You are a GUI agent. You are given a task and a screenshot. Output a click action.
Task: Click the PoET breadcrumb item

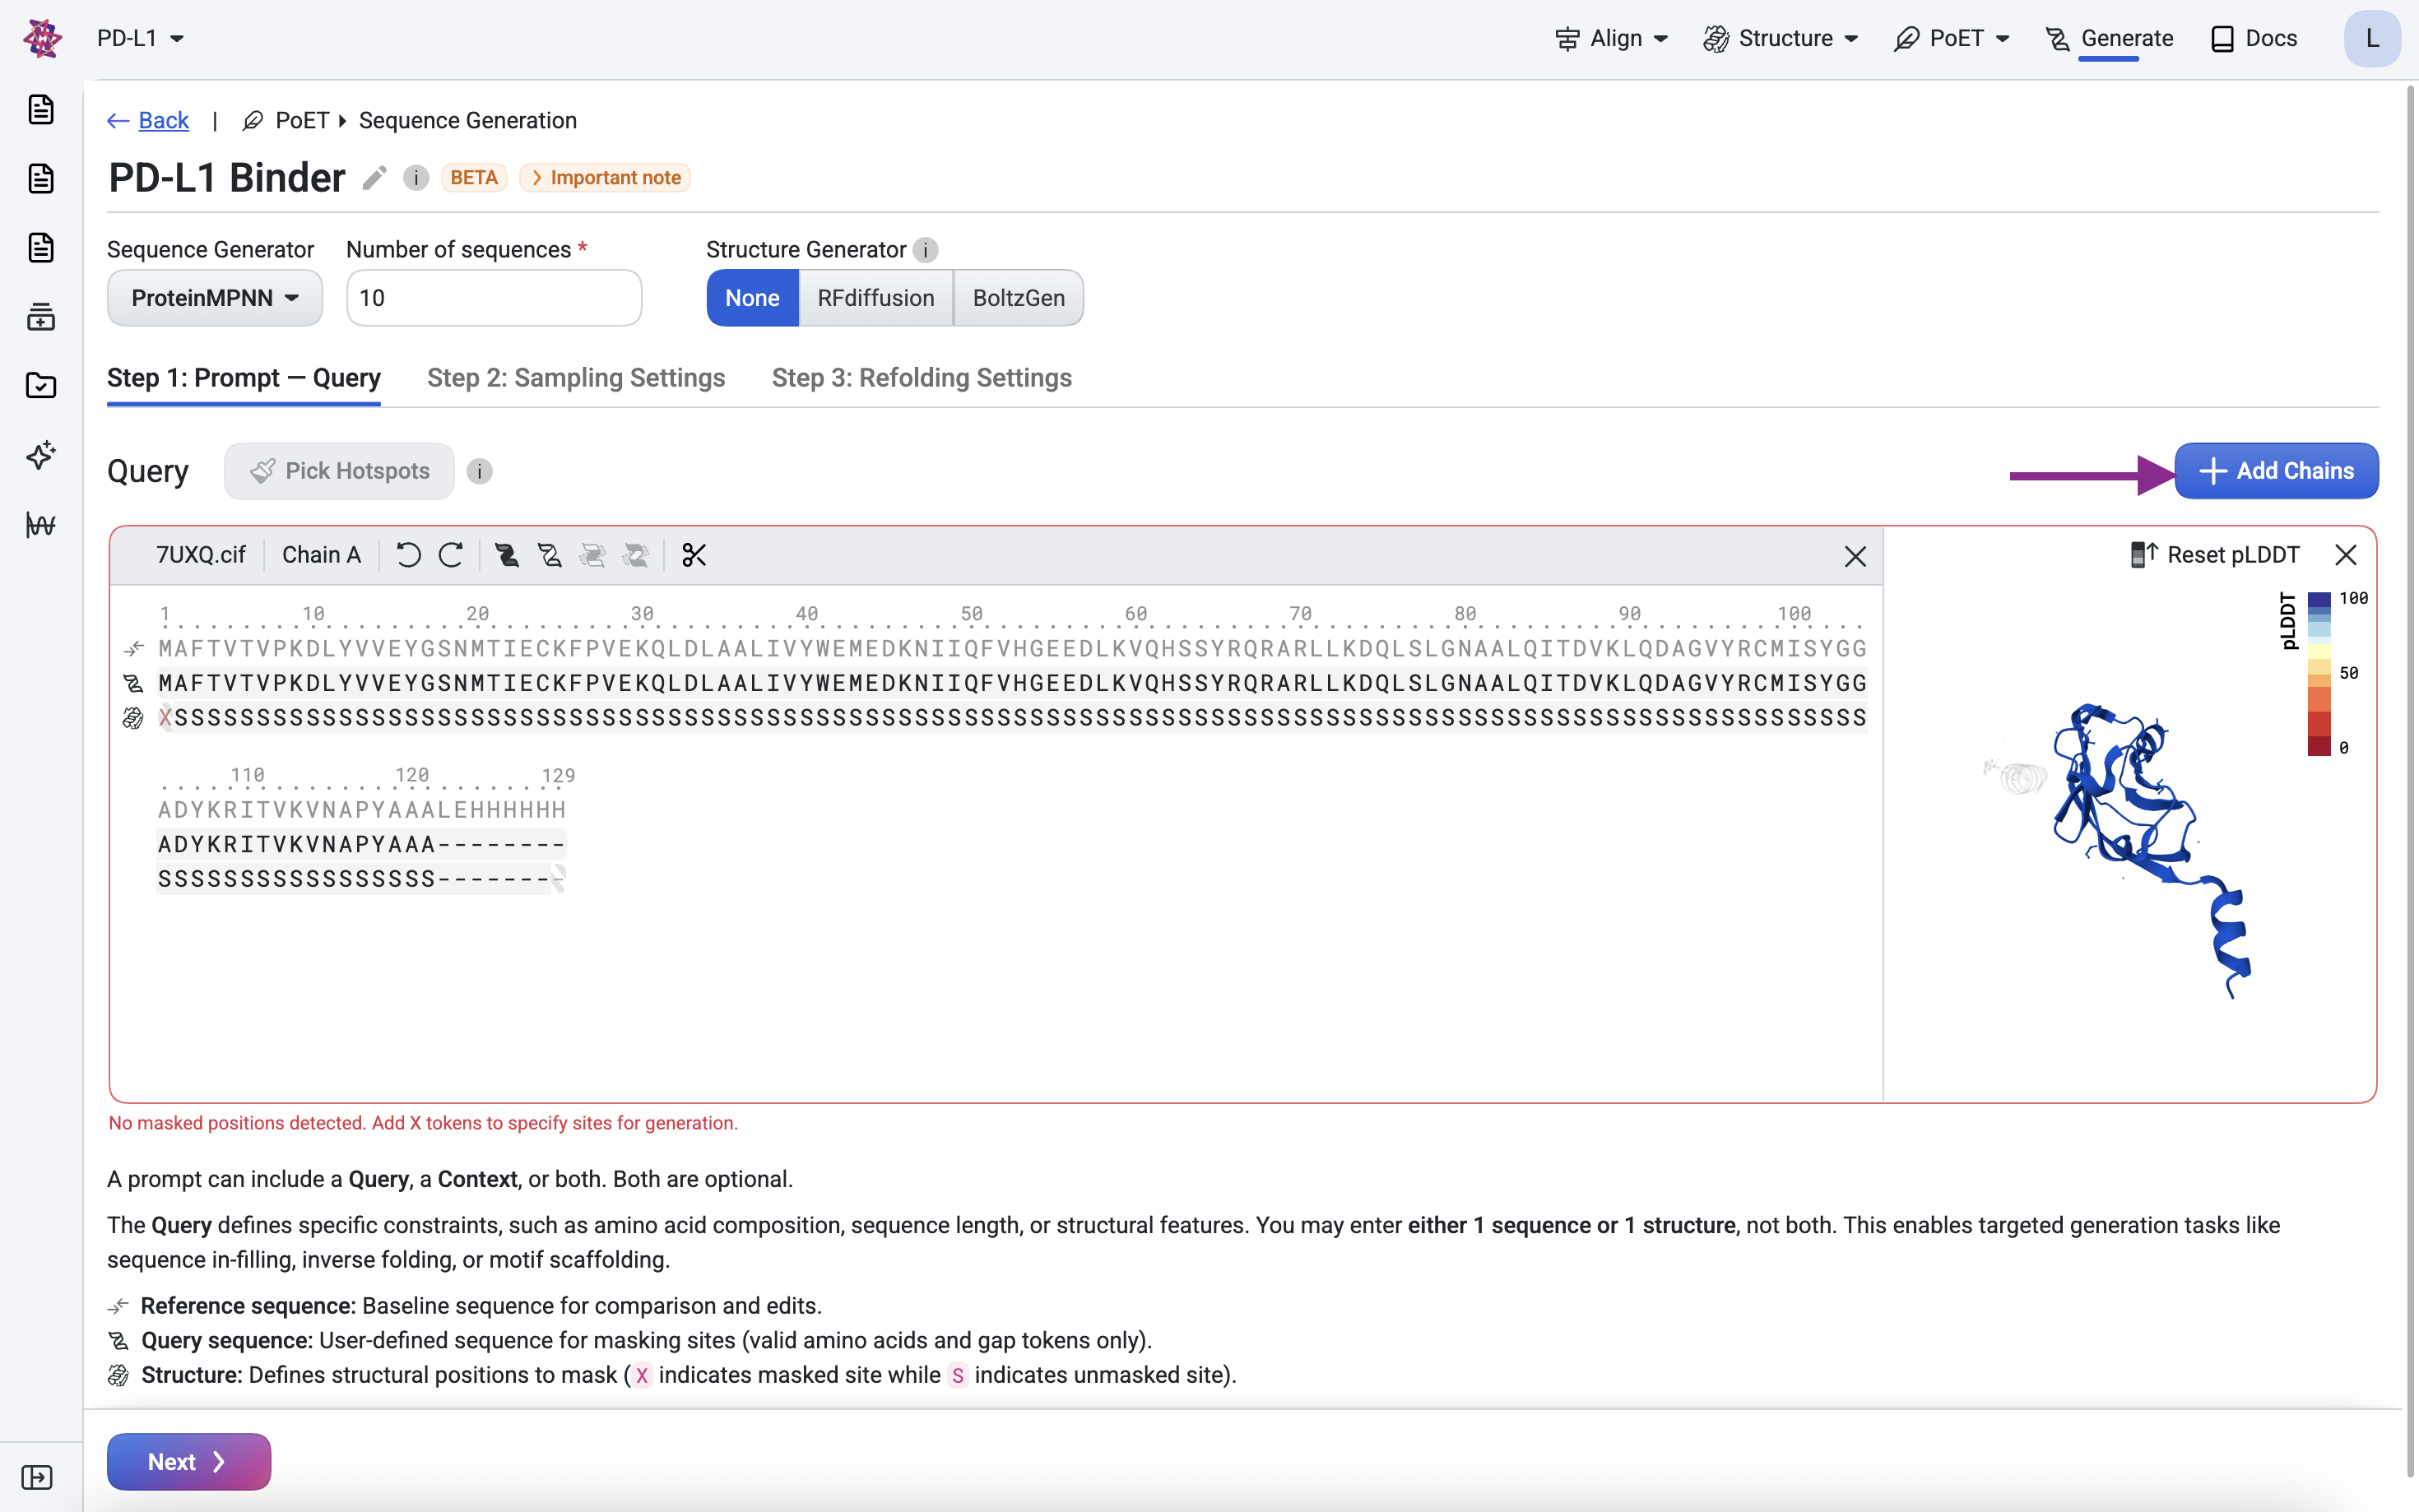click(x=286, y=121)
